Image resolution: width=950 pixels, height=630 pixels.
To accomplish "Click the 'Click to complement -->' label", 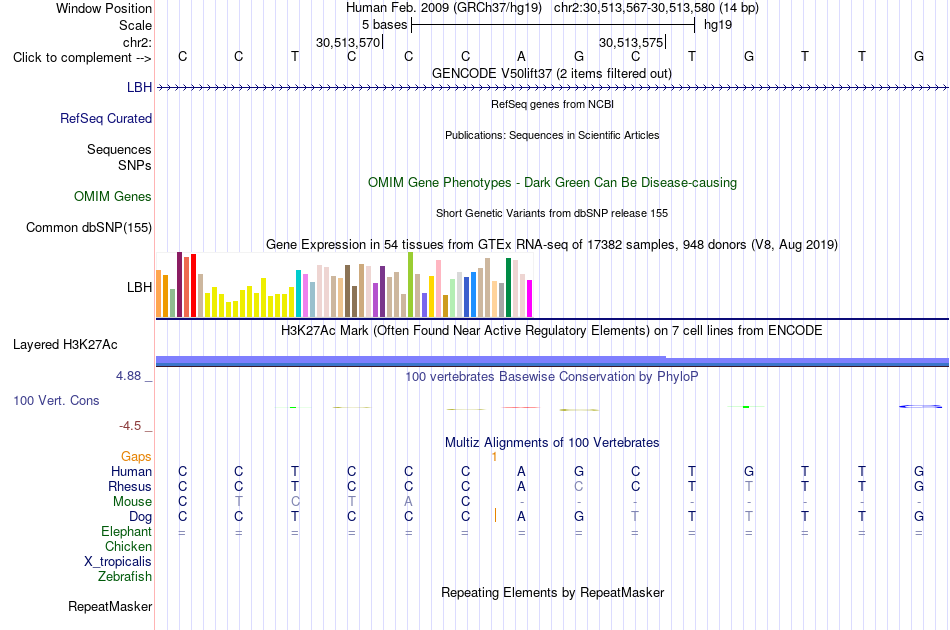I will pyautogui.click(x=82, y=58).
